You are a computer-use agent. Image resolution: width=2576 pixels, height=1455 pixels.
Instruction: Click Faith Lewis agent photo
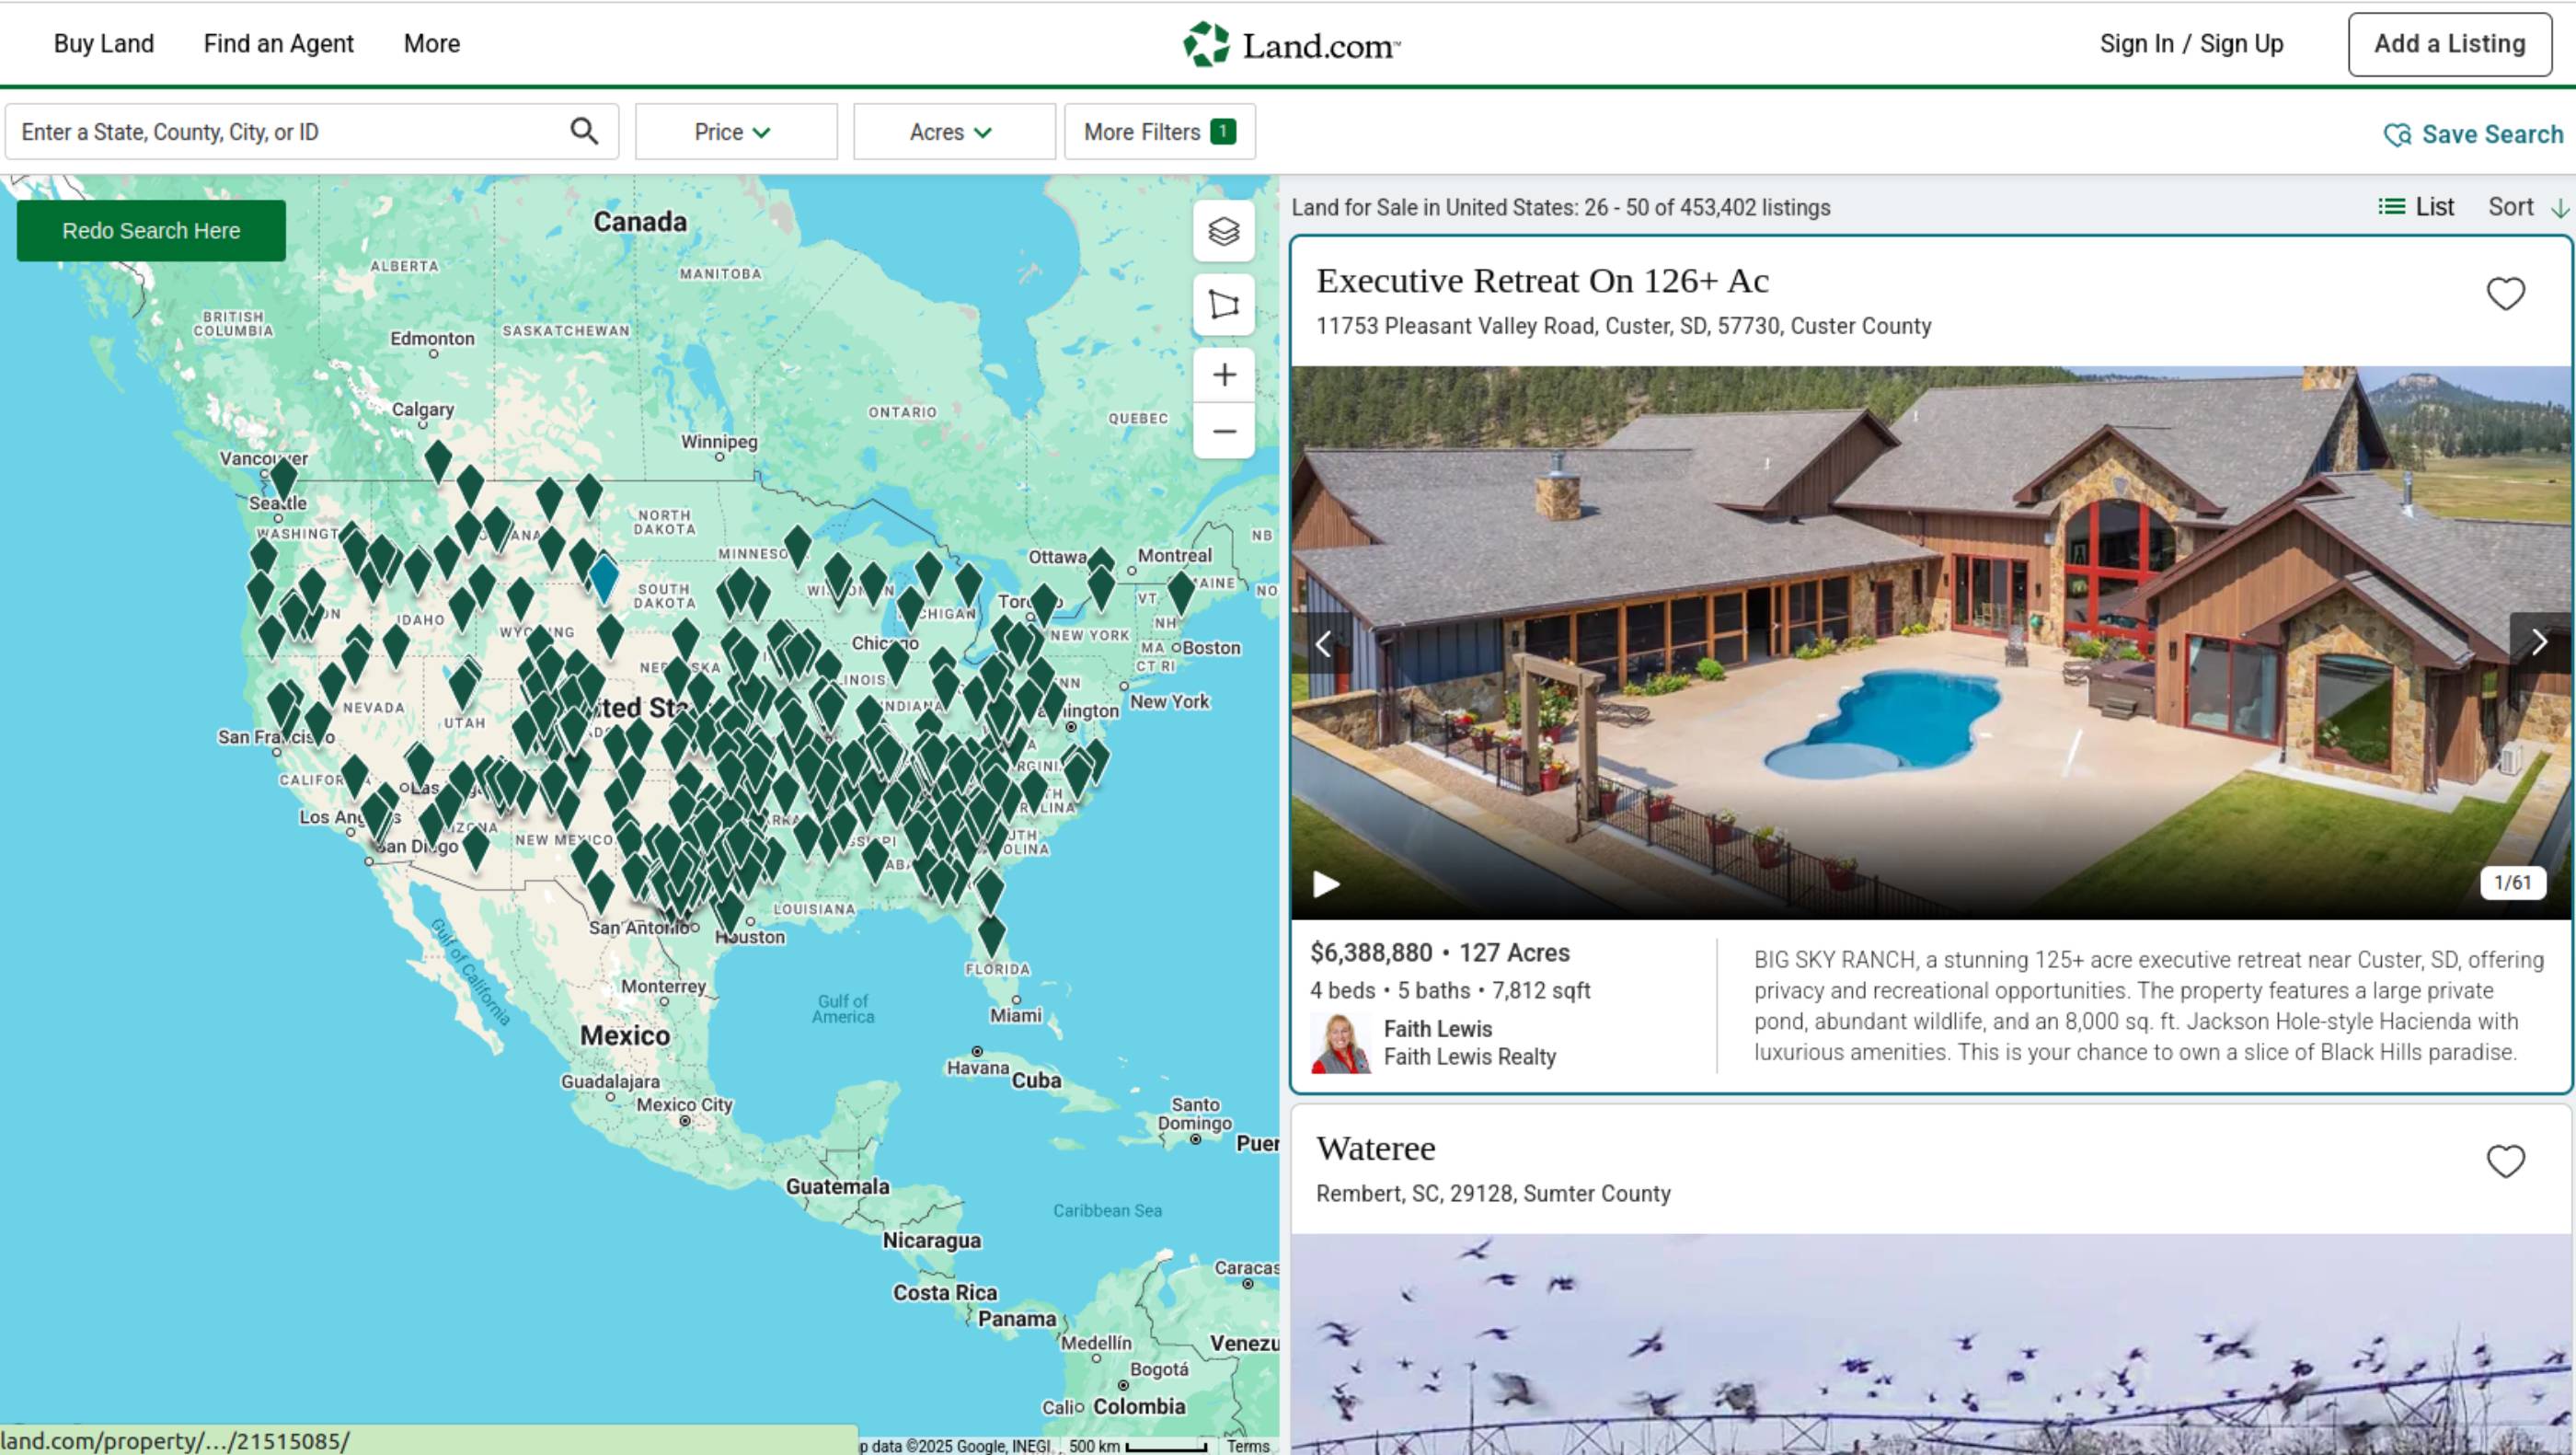[x=1340, y=1043]
